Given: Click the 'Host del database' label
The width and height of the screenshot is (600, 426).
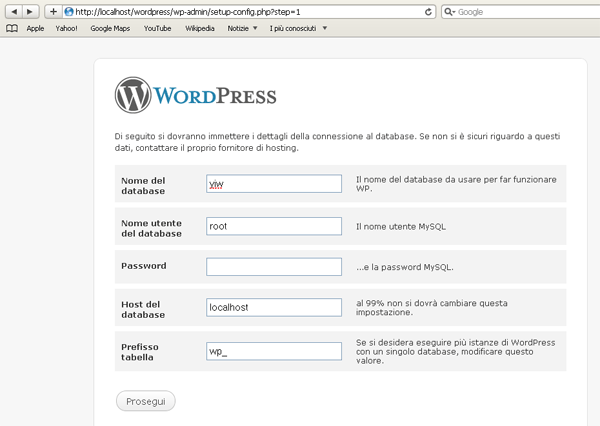Looking at the screenshot, I should pos(143,310).
